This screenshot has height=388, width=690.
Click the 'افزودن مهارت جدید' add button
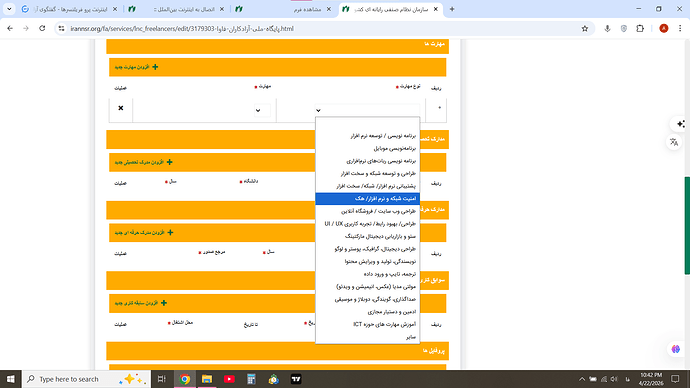tap(136, 67)
